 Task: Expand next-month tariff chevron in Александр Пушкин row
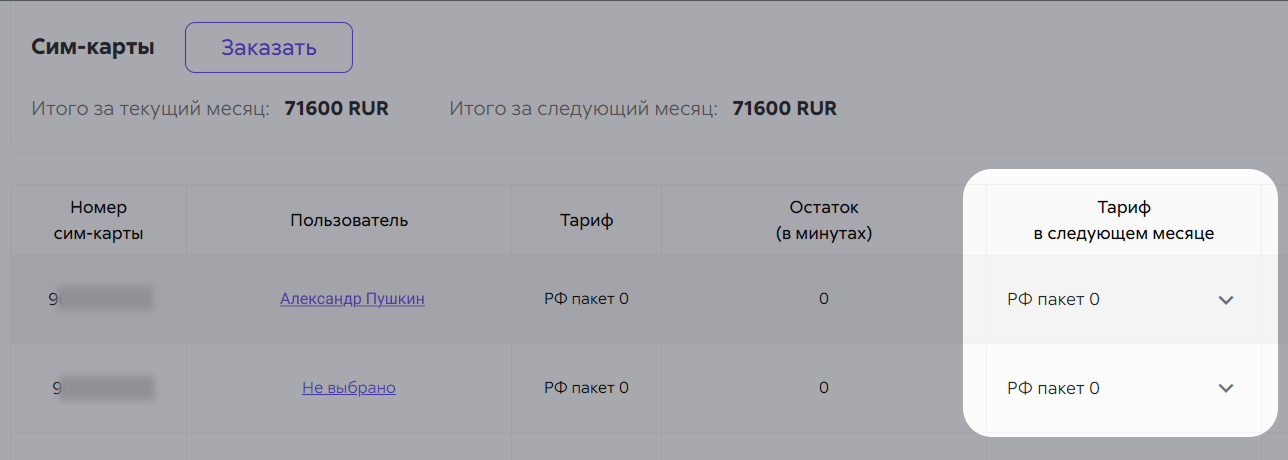[1226, 300]
